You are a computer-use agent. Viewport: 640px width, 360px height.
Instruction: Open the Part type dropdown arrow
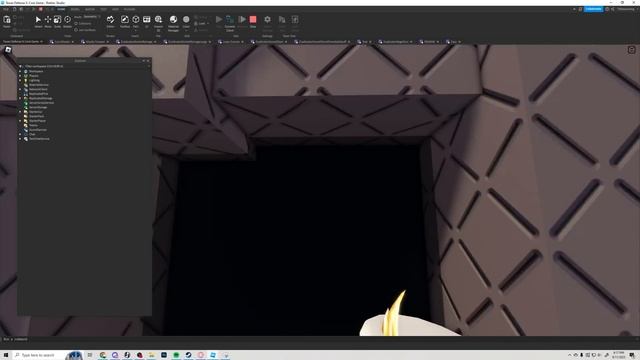click(136, 30)
